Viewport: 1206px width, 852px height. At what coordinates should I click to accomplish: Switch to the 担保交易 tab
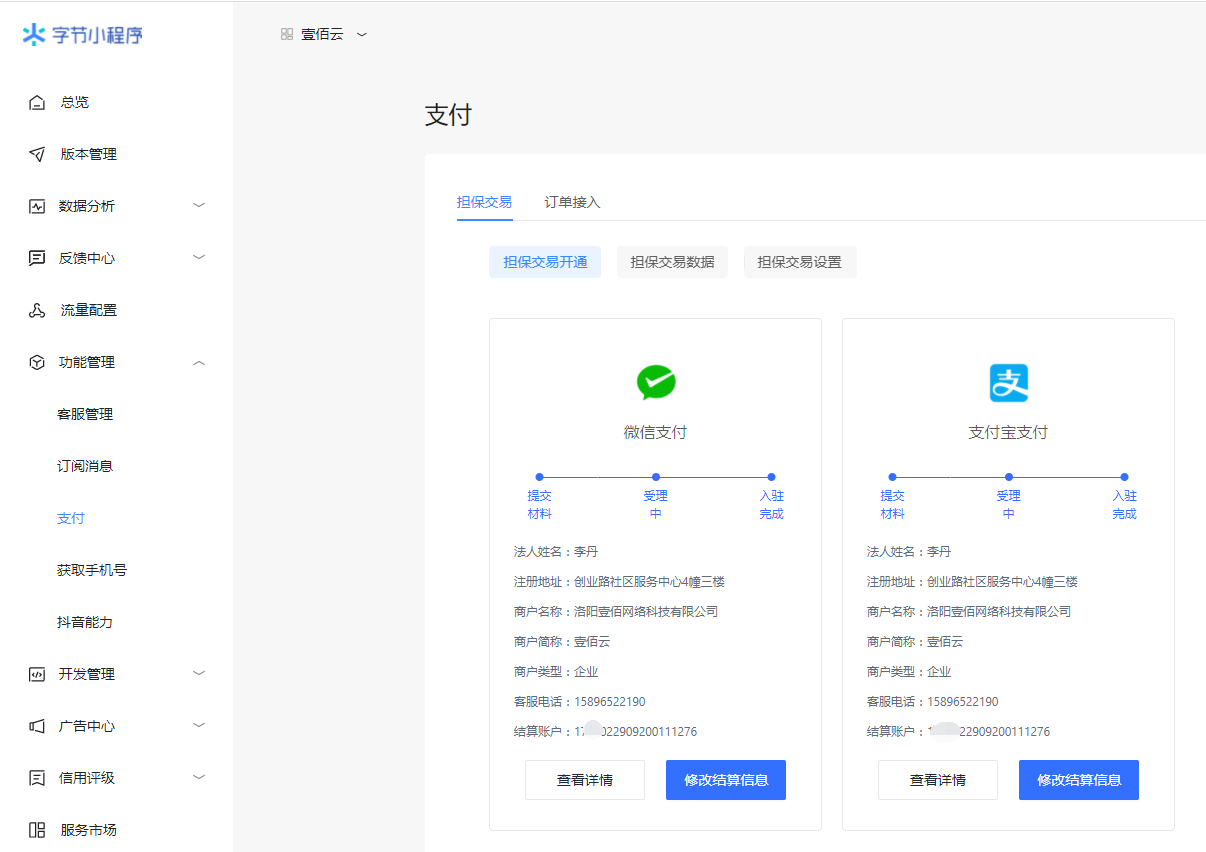pos(485,202)
